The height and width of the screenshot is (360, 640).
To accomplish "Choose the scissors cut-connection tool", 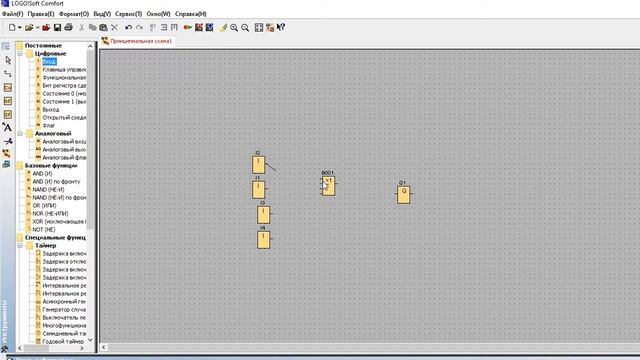I will tap(8, 141).
